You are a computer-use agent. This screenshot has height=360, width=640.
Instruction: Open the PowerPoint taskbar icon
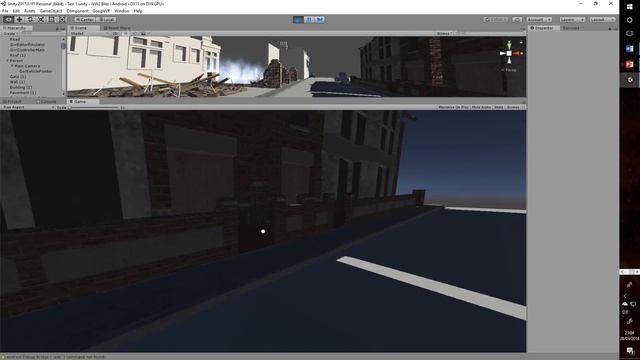pos(629,64)
